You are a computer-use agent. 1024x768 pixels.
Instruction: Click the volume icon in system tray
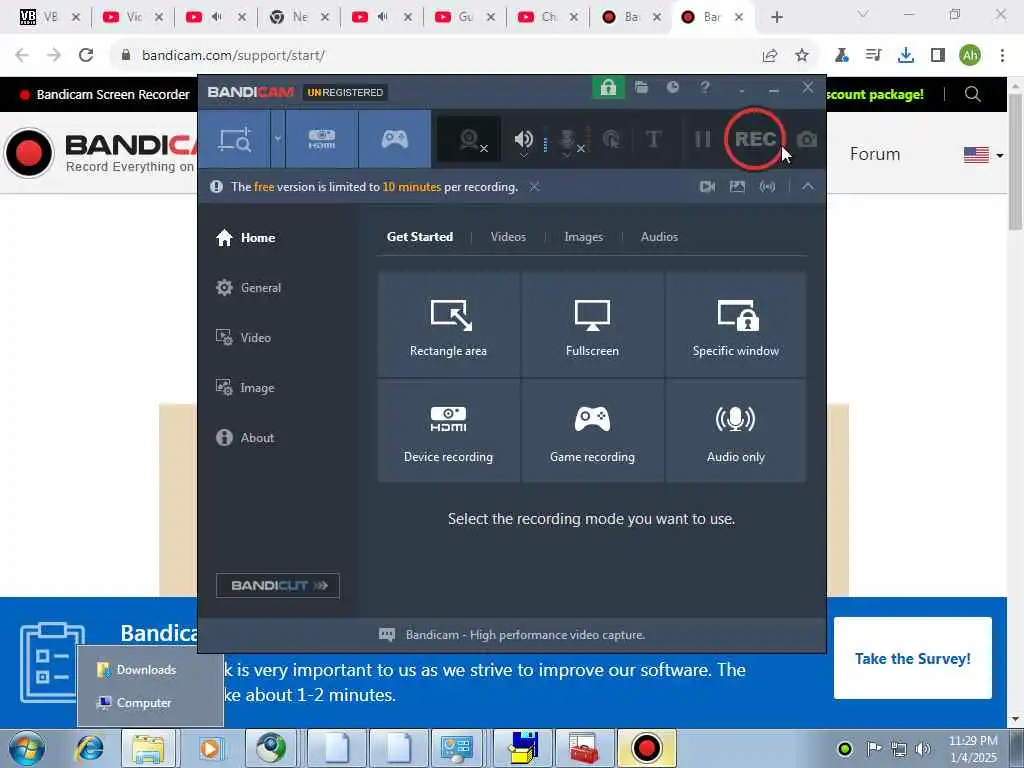[923, 749]
